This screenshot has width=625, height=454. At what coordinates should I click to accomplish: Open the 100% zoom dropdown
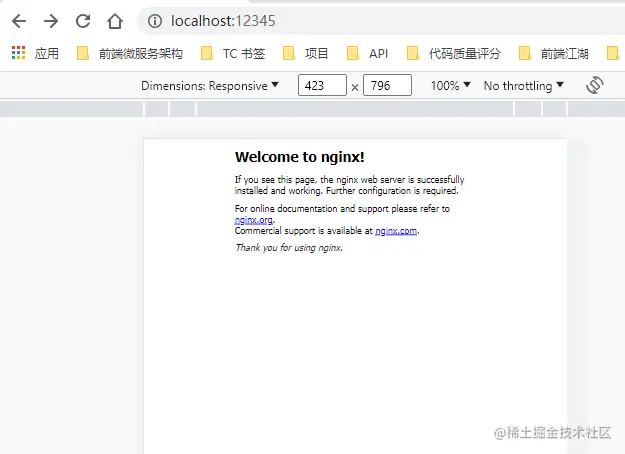[x=450, y=85]
